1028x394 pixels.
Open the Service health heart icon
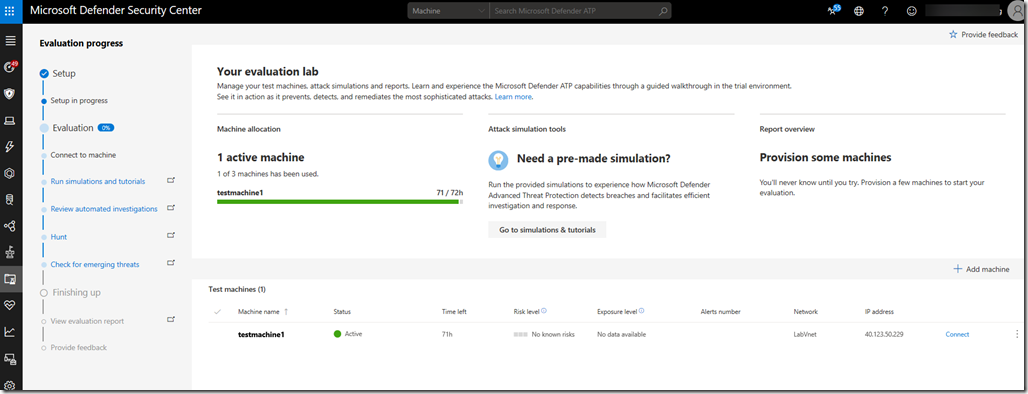(10, 305)
